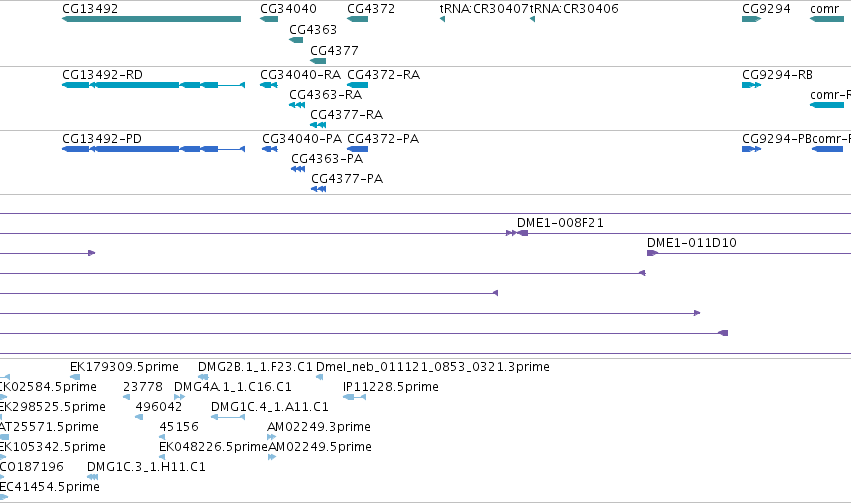
Task: Select AM02249.5prime label
Action: tap(320, 447)
